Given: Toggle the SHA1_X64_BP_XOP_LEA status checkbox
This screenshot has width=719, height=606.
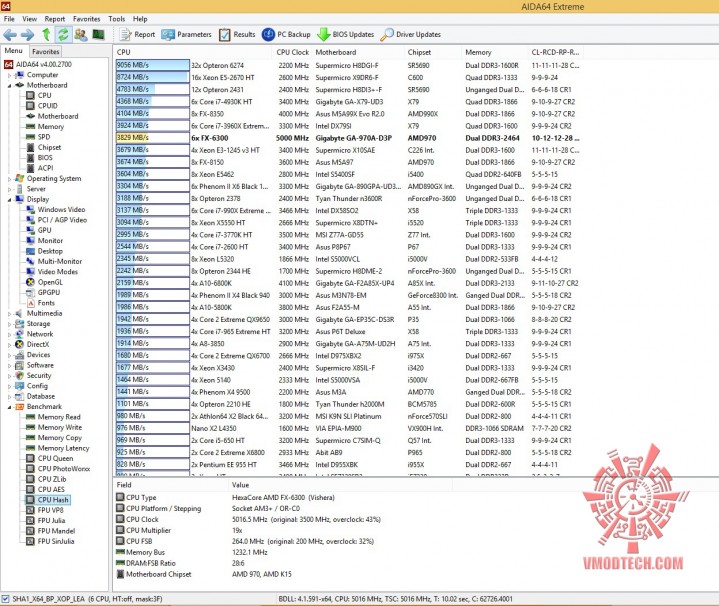Looking at the screenshot, I should 6,599.
